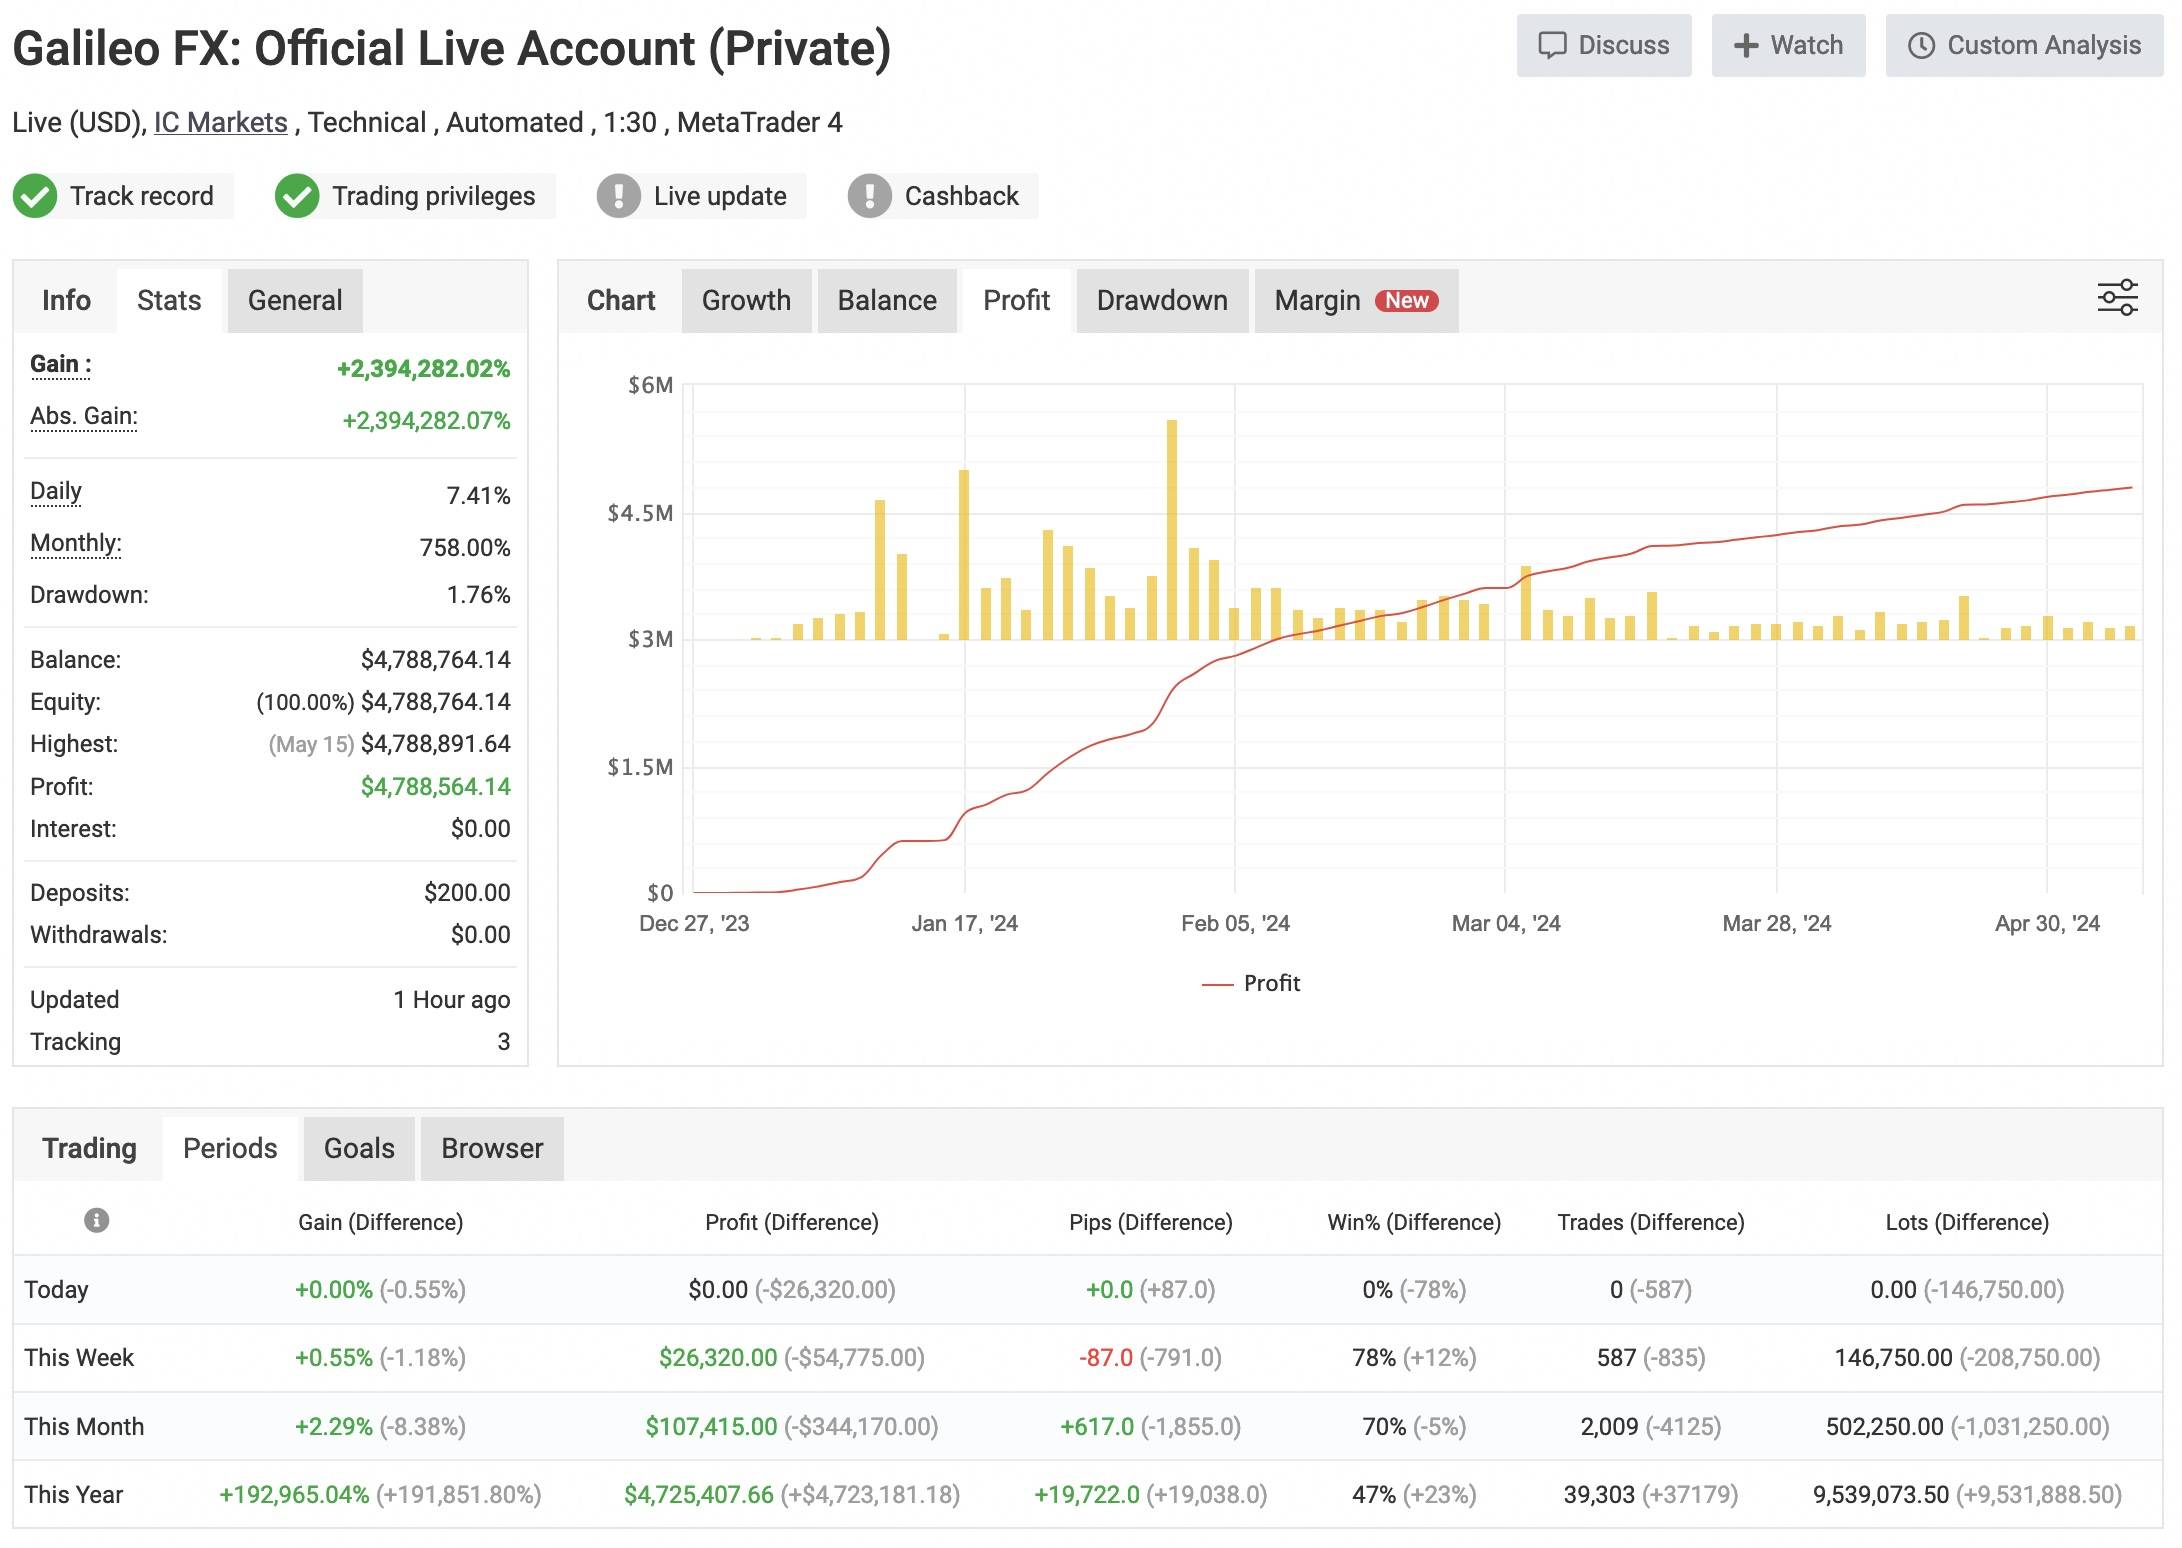Click the Live update warning icon
The image size is (2182, 1548).
(618, 196)
